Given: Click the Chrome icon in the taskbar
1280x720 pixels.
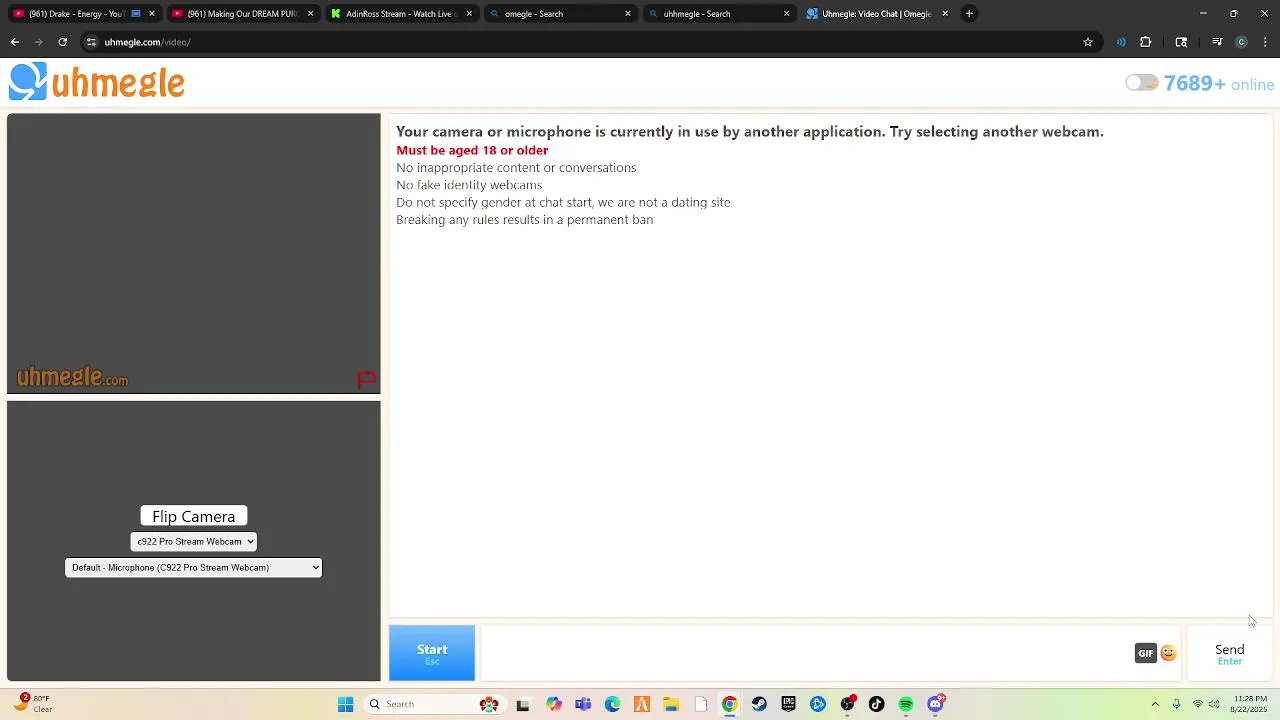Looking at the screenshot, I should click(x=730, y=704).
